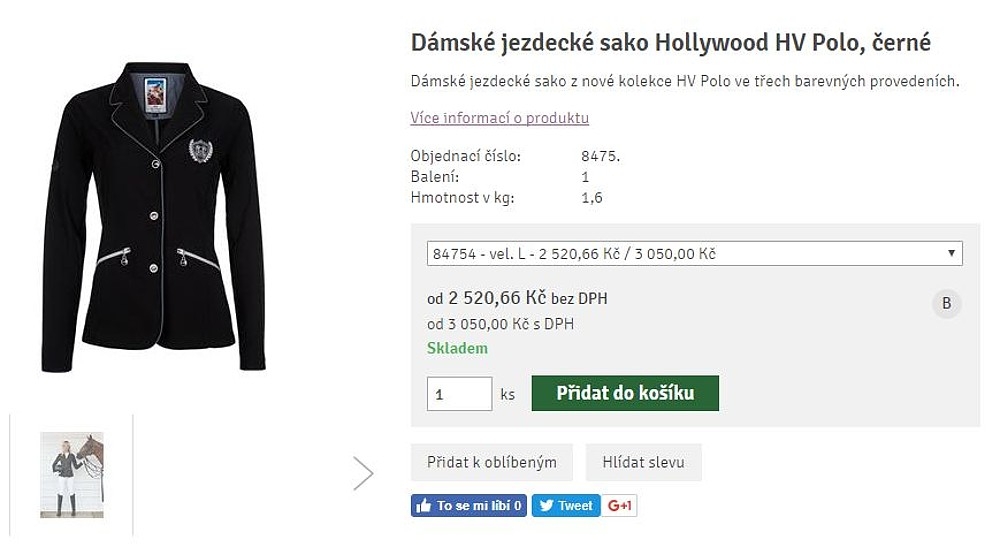1000x547 pixels.
Task: Enlarge the main black jacket image
Action: pos(153,216)
